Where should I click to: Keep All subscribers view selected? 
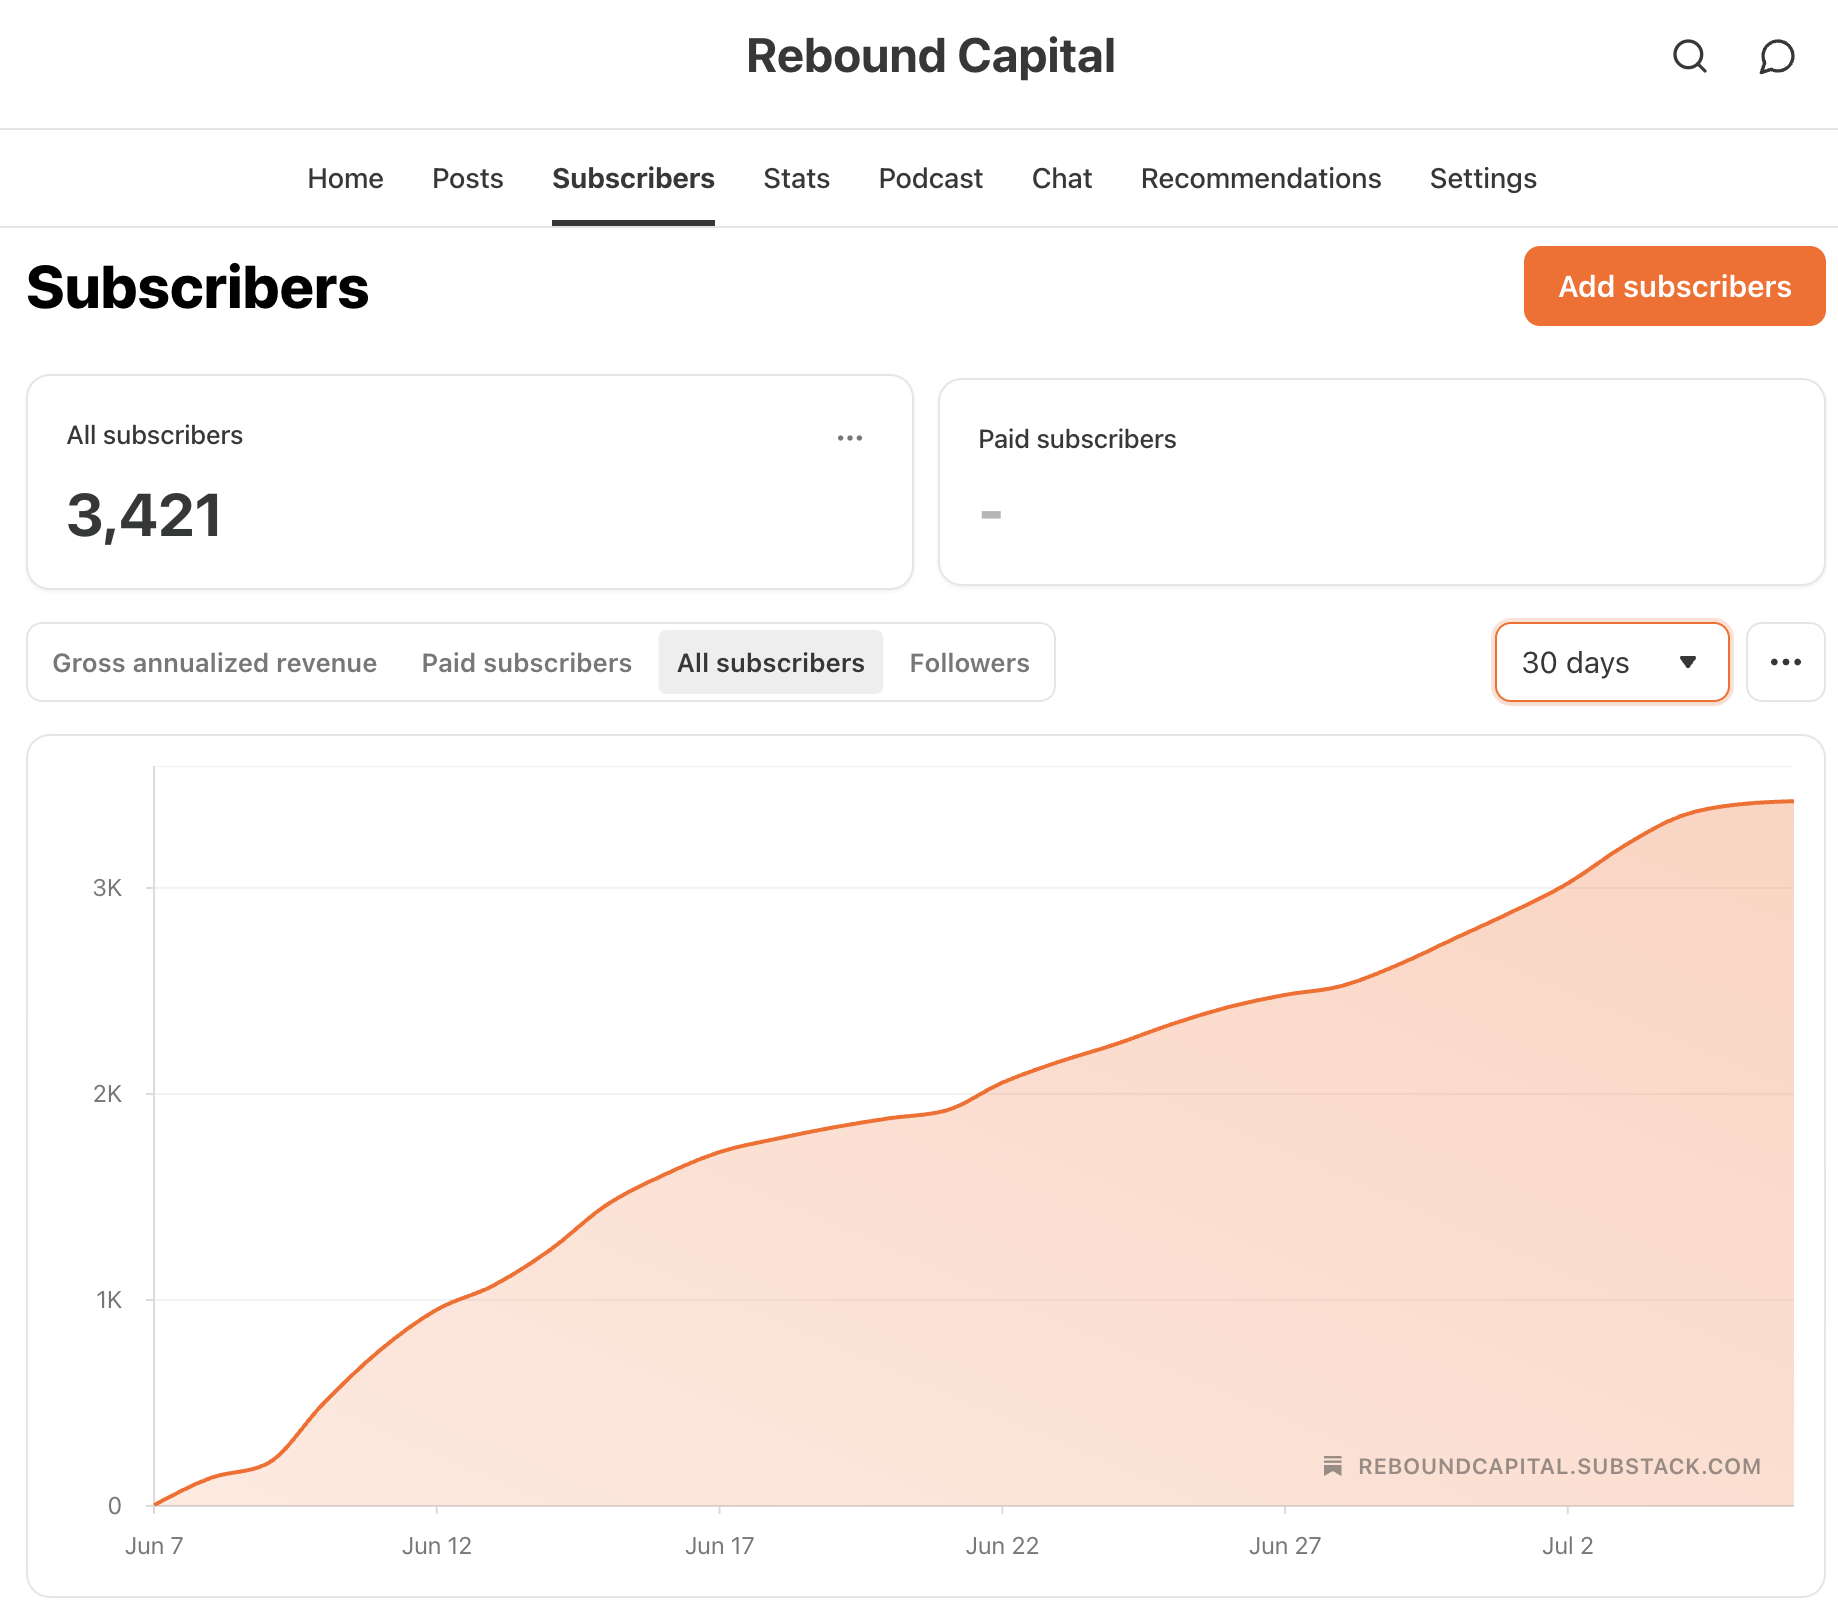coord(770,662)
